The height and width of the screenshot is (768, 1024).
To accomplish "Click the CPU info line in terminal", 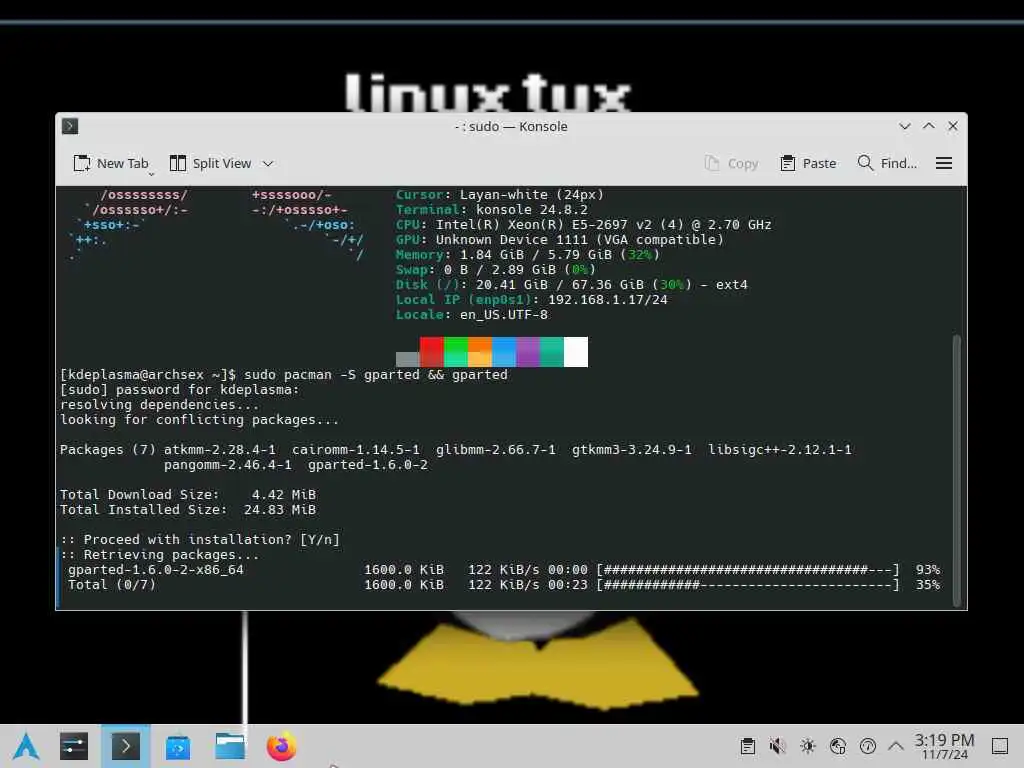I will tap(583, 225).
